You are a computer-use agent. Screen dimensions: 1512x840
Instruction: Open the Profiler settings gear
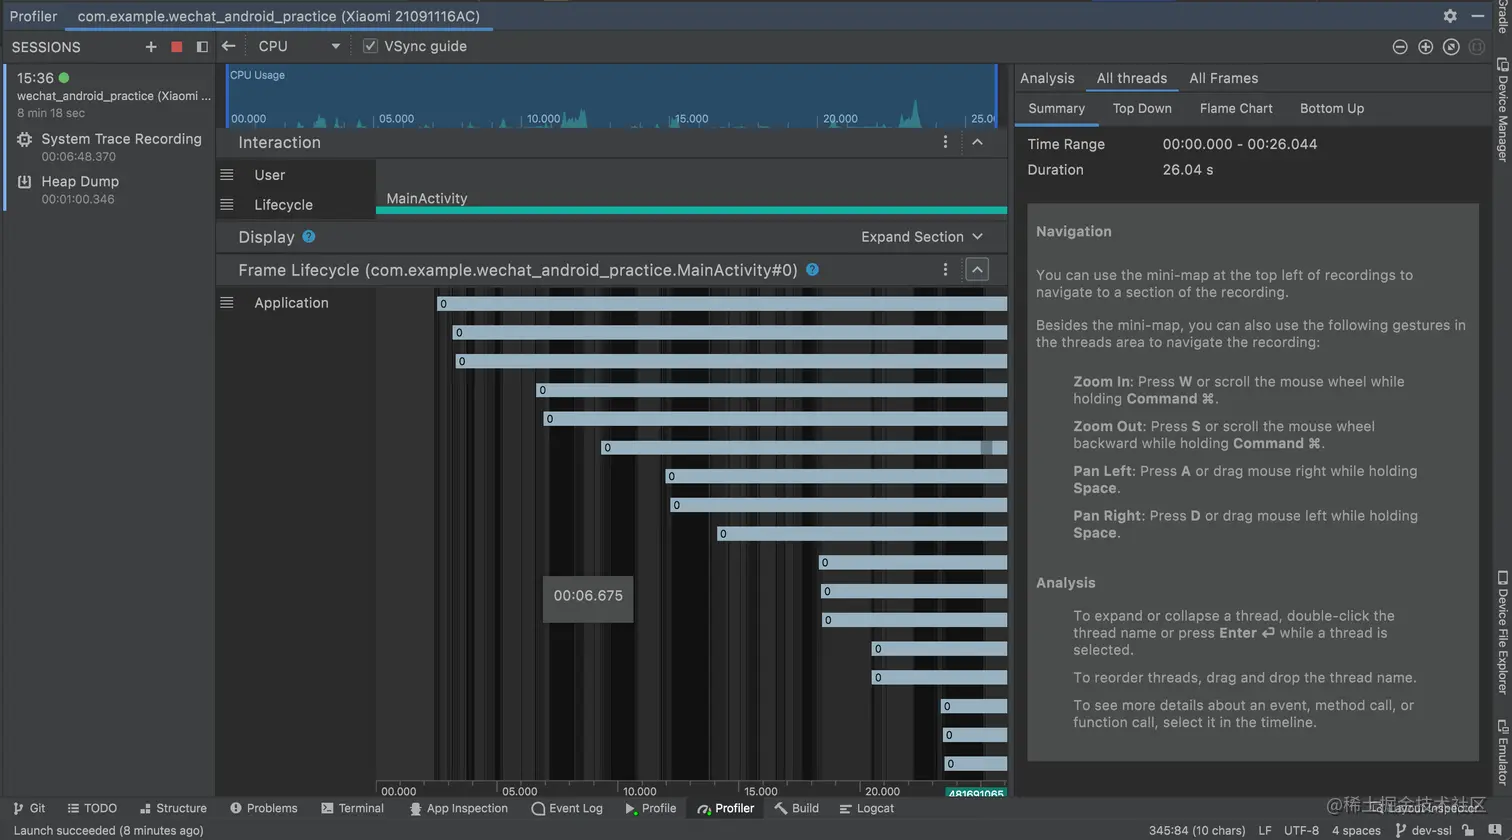1450,16
